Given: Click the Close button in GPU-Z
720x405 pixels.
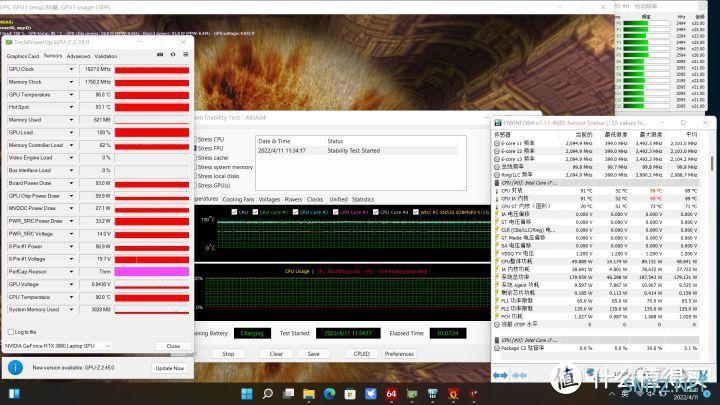Looking at the screenshot, I should tap(173, 346).
